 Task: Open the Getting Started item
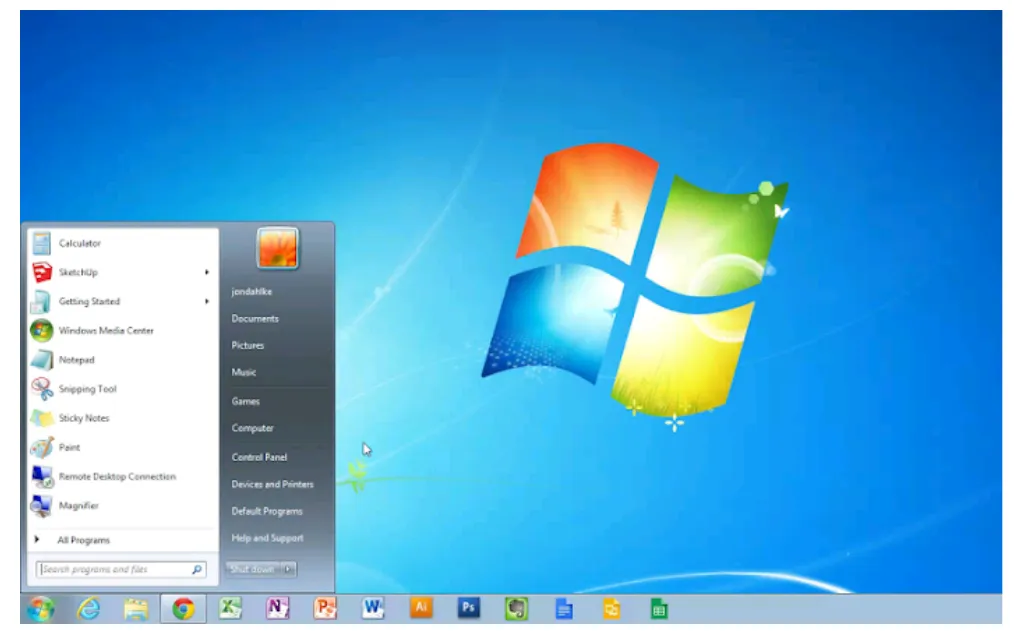click(122, 301)
